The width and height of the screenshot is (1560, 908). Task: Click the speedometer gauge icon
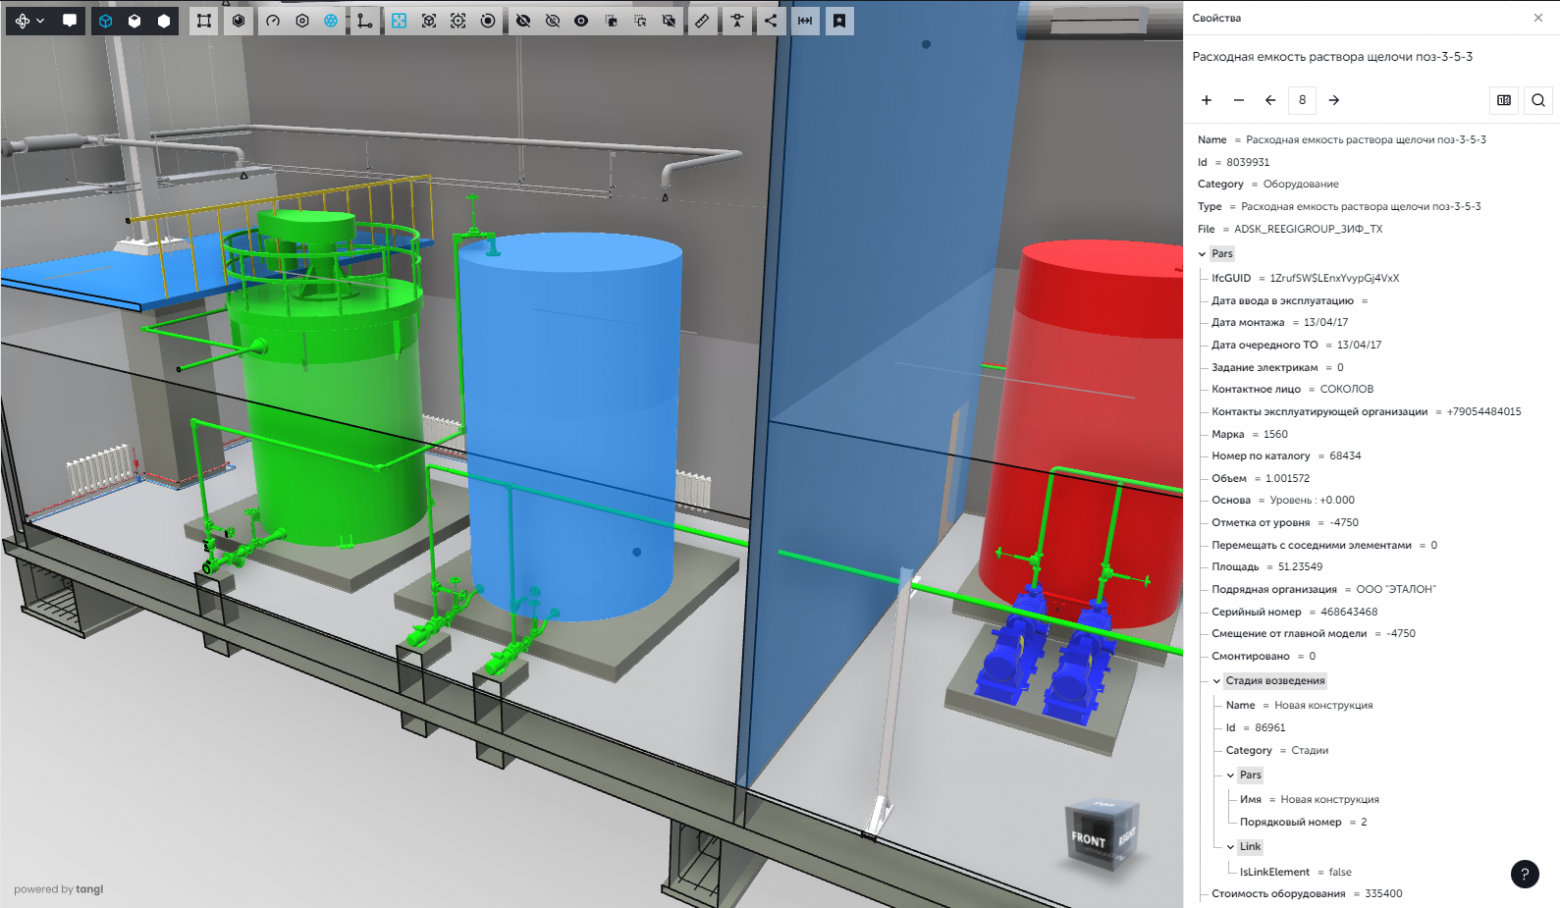tap(273, 20)
